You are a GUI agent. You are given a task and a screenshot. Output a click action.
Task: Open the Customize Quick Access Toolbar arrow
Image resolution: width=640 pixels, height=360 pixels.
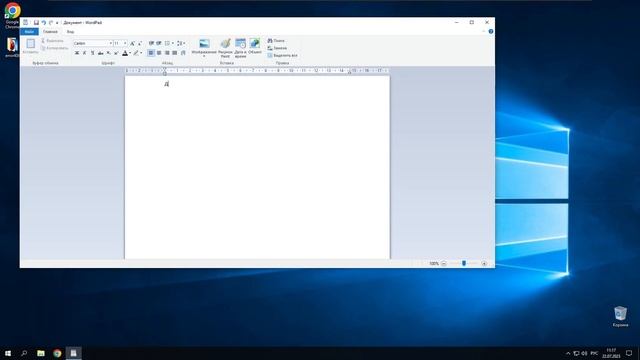[x=57, y=23]
